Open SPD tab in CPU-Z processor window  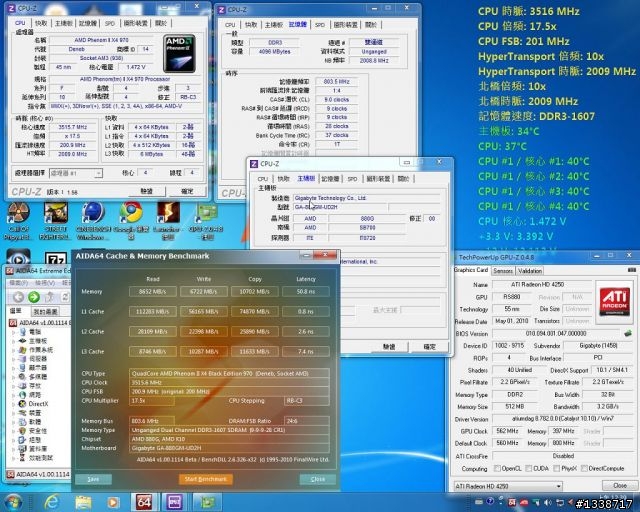pyautogui.click(x=110, y=24)
